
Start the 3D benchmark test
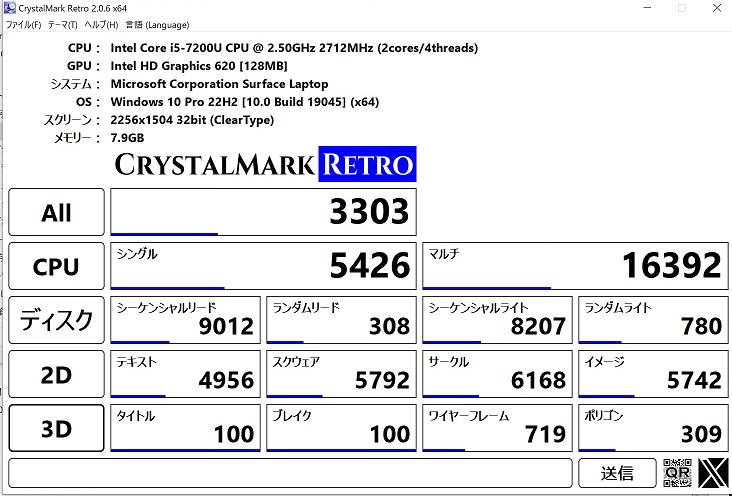click(56, 428)
